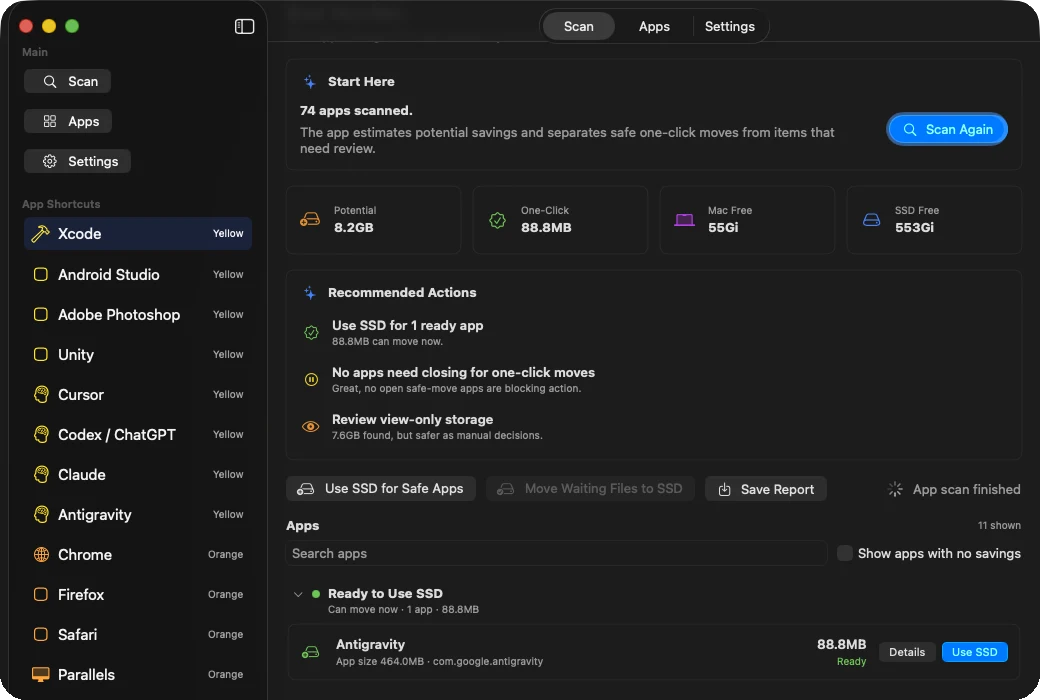Click the grid icon in sidebar Apps
This screenshot has height=700, width=1040.
(50, 121)
